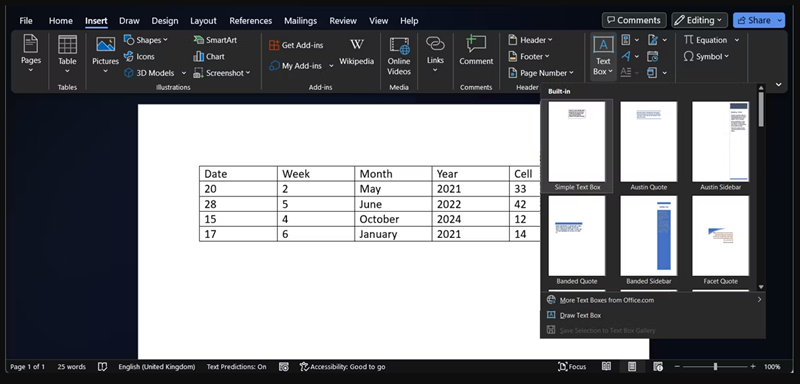Switch to the Review tab
Screen dimensions: 800x384
click(x=343, y=21)
